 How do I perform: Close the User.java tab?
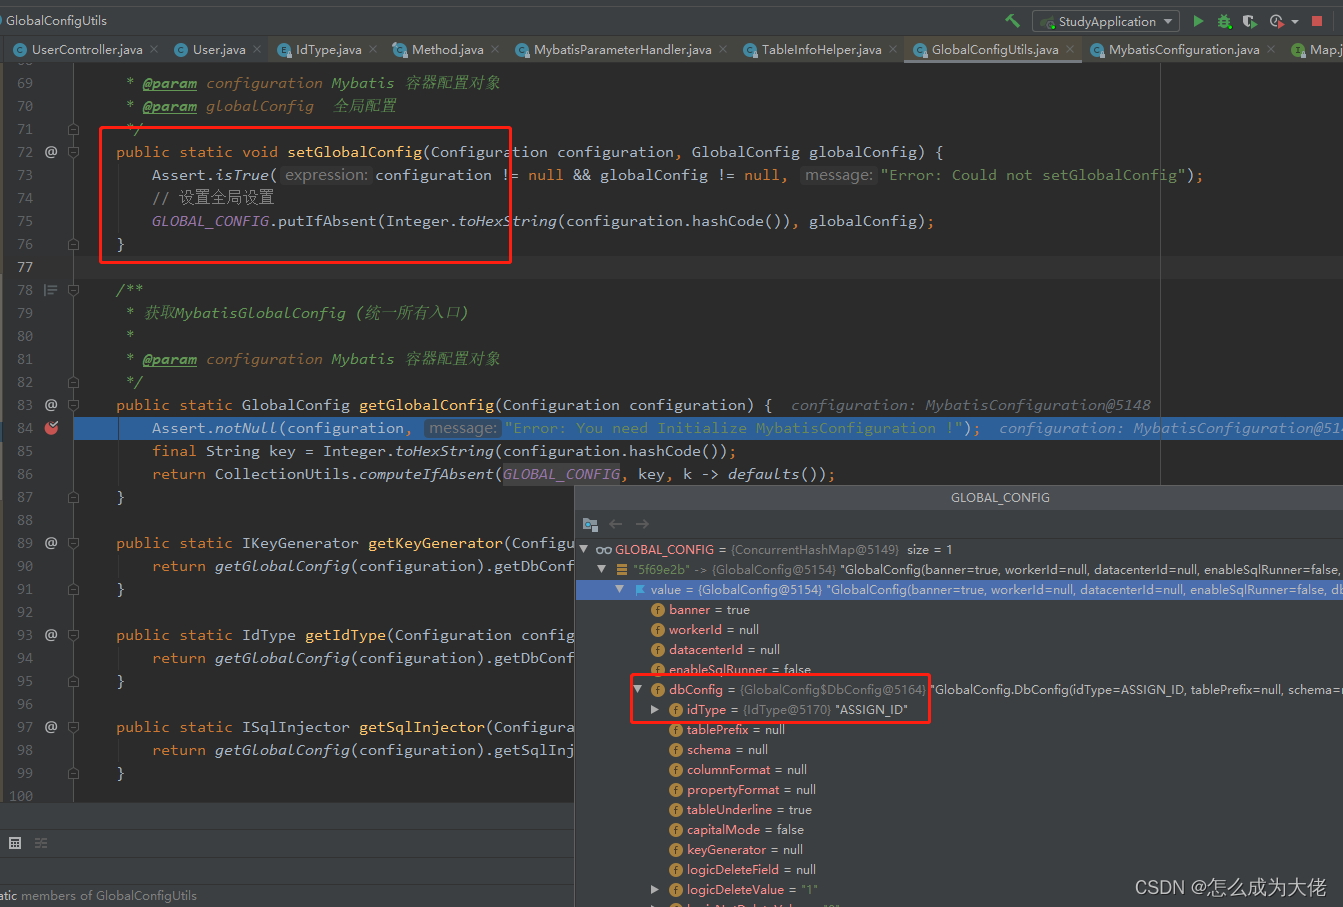point(256,49)
